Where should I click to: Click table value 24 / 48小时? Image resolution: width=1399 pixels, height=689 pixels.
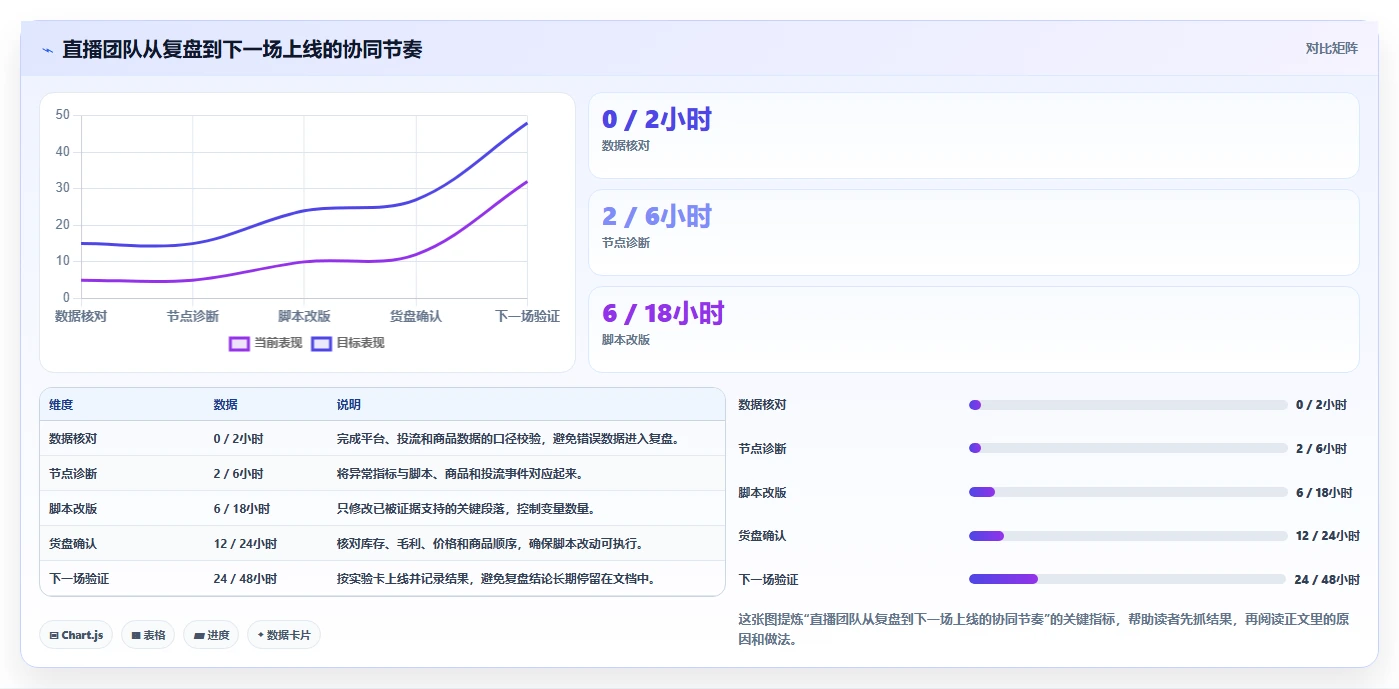(x=245, y=579)
